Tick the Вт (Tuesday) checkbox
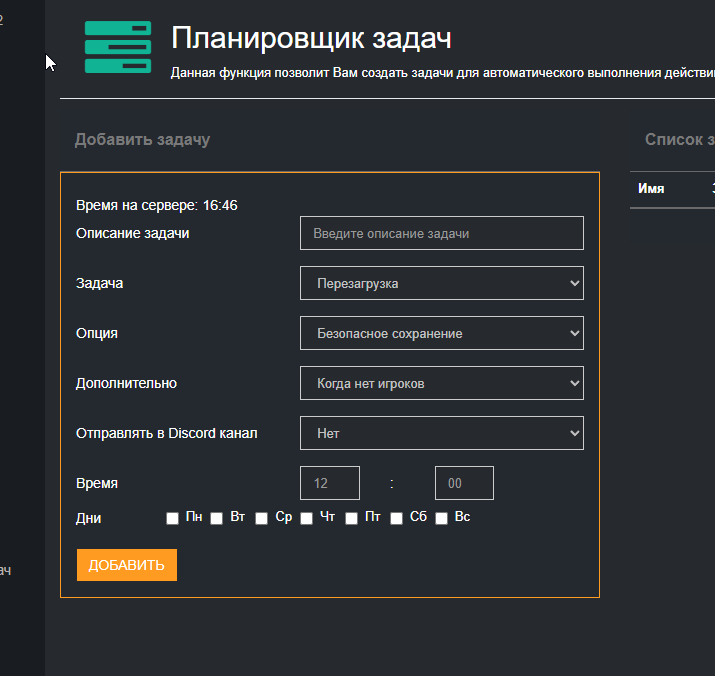Viewport: 715px width, 676px height. [x=216, y=518]
